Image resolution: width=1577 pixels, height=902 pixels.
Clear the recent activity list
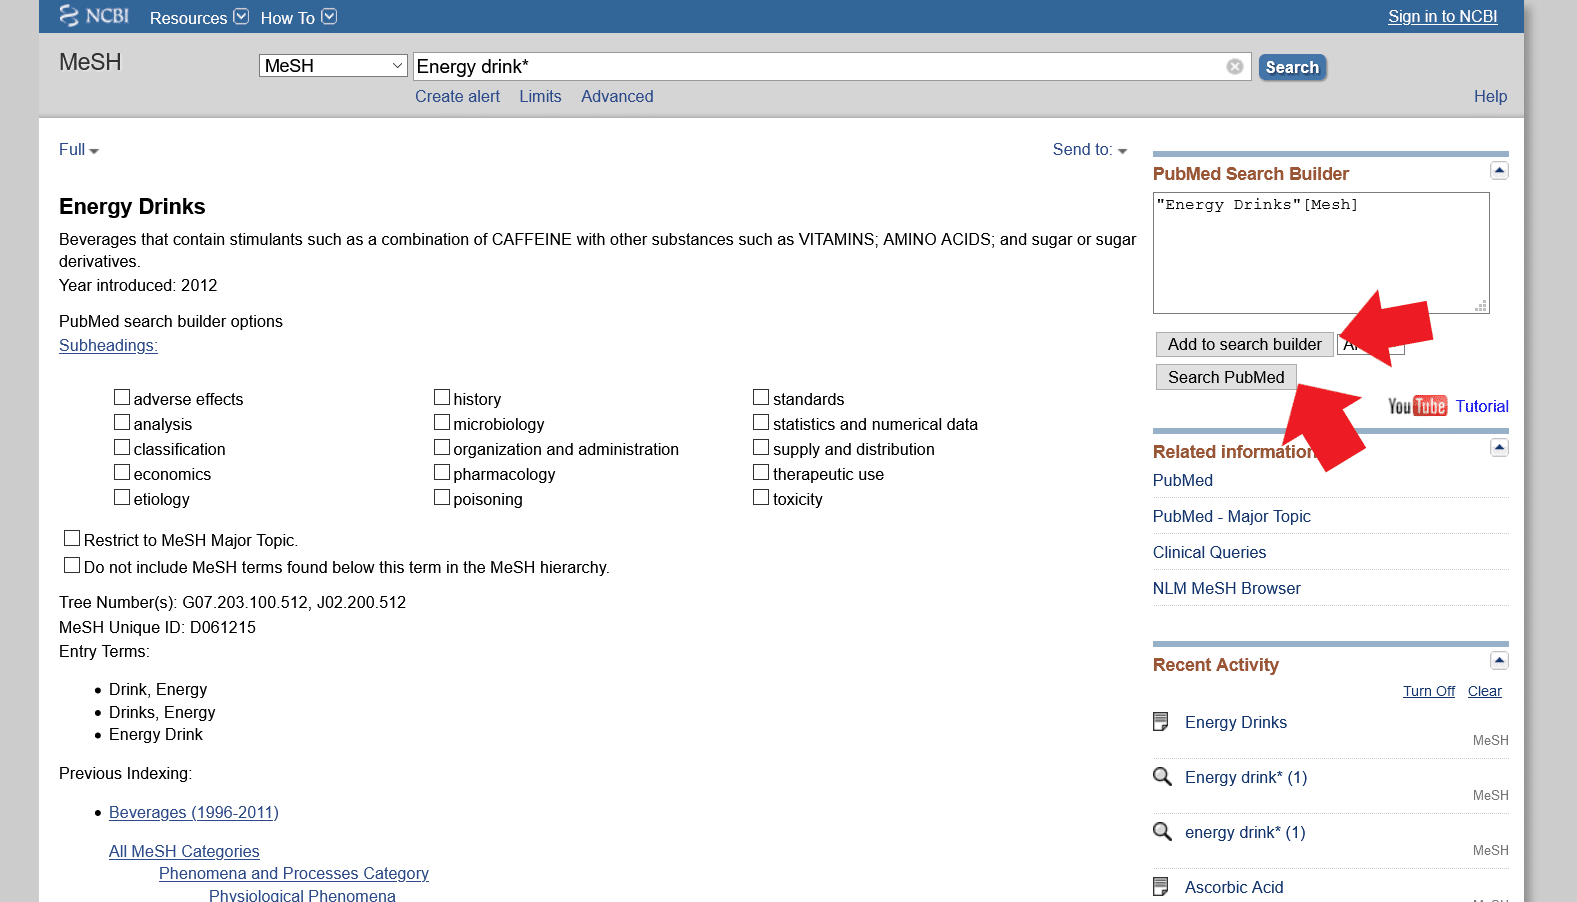(1485, 691)
